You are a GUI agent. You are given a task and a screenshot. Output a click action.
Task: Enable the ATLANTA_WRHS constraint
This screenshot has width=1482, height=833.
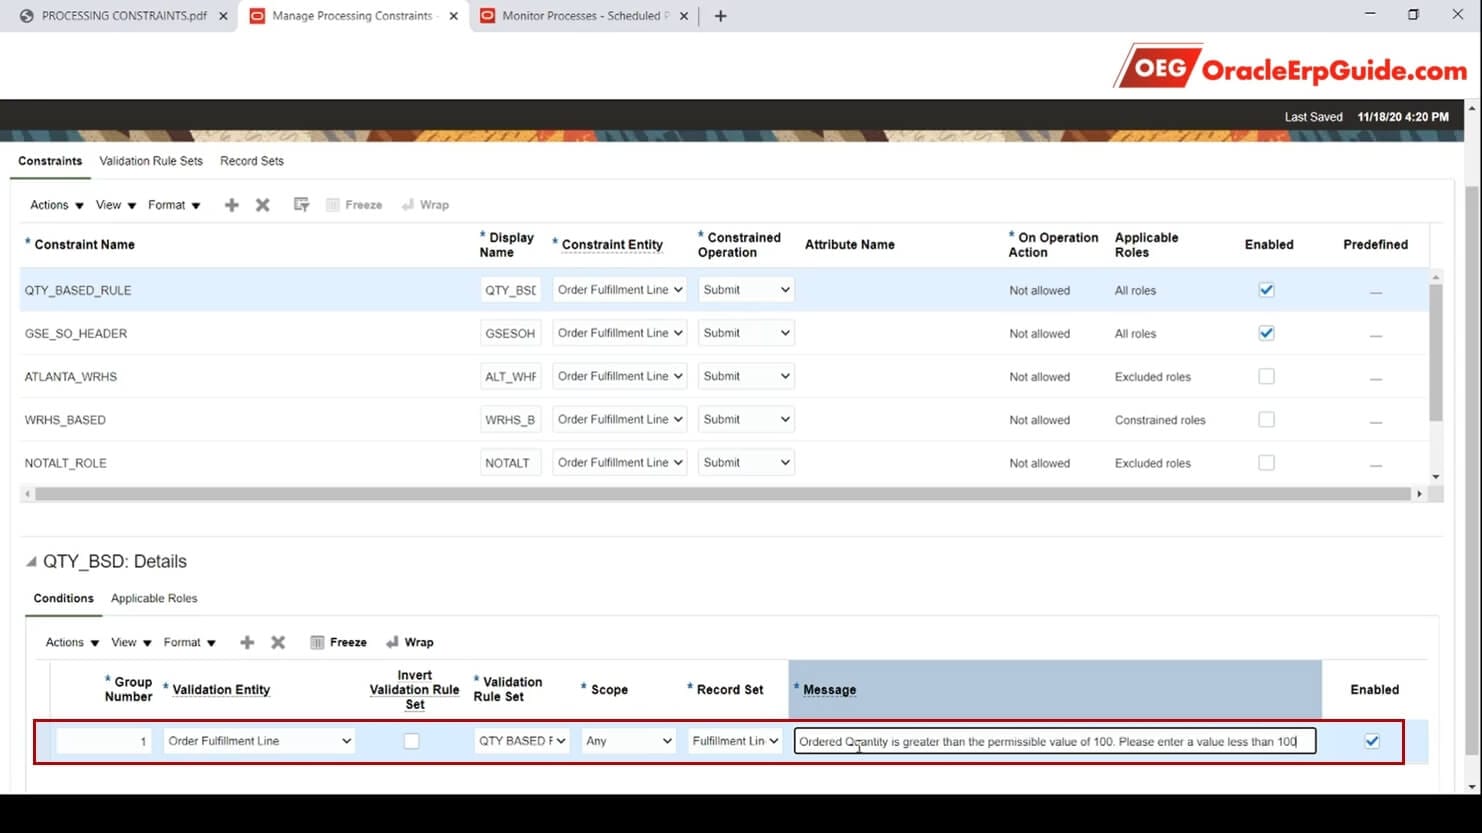[x=1266, y=376]
